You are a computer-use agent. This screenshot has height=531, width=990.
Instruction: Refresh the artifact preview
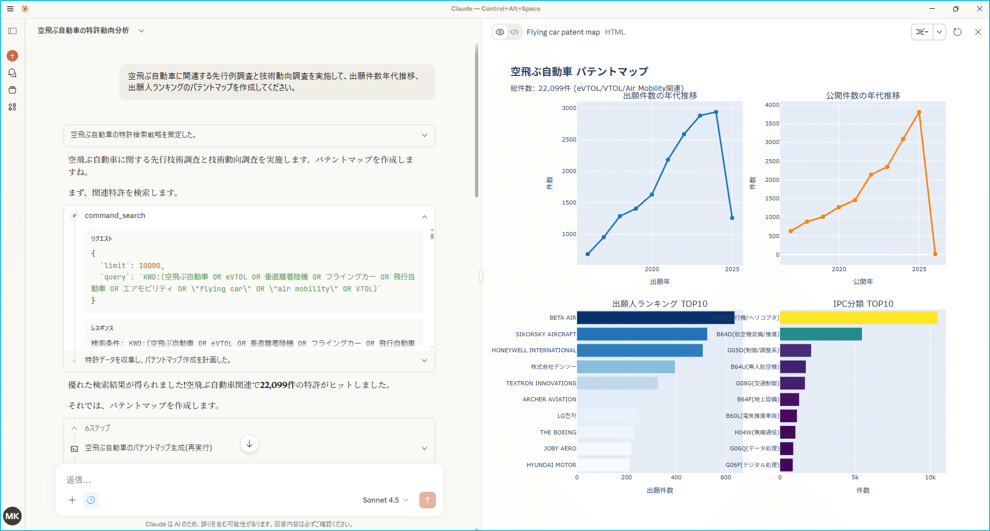958,32
